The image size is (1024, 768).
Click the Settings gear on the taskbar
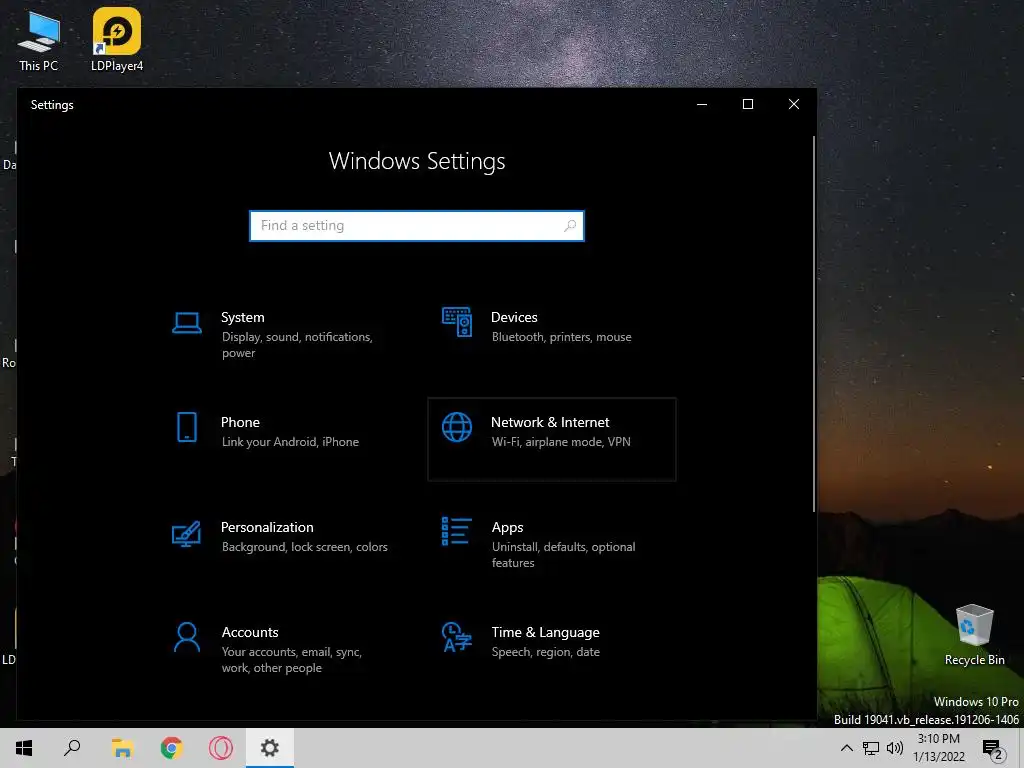point(270,748)
